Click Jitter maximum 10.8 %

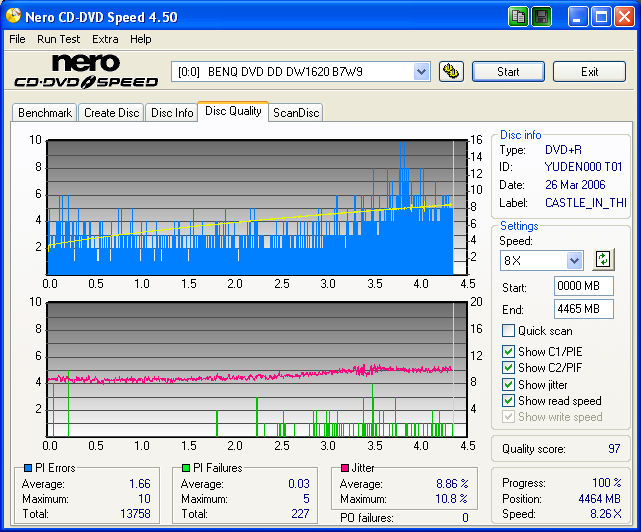pos(451,499)
